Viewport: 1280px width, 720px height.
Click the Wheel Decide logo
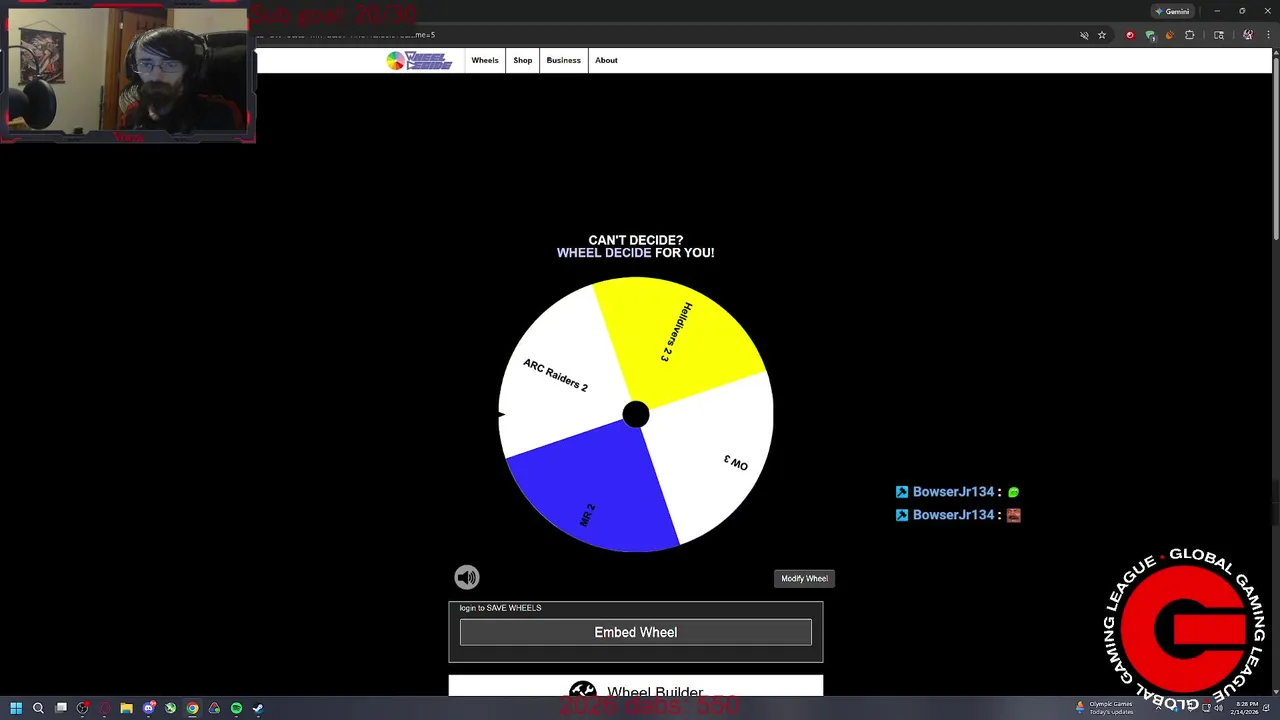pyautogui.click(x=419, y=61)
